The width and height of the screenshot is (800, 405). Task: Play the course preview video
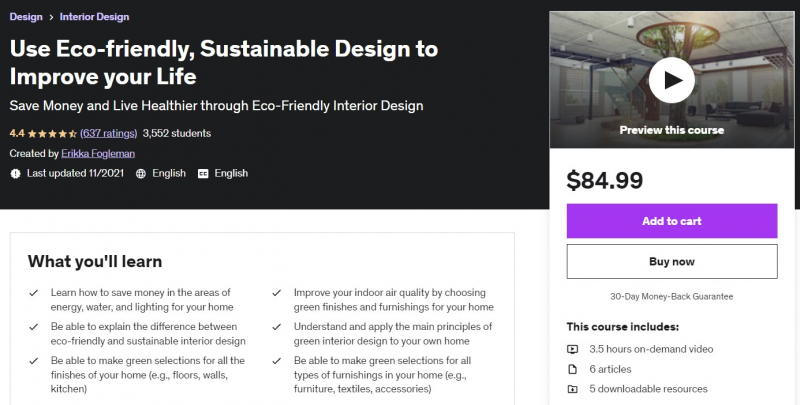point(671,76)
